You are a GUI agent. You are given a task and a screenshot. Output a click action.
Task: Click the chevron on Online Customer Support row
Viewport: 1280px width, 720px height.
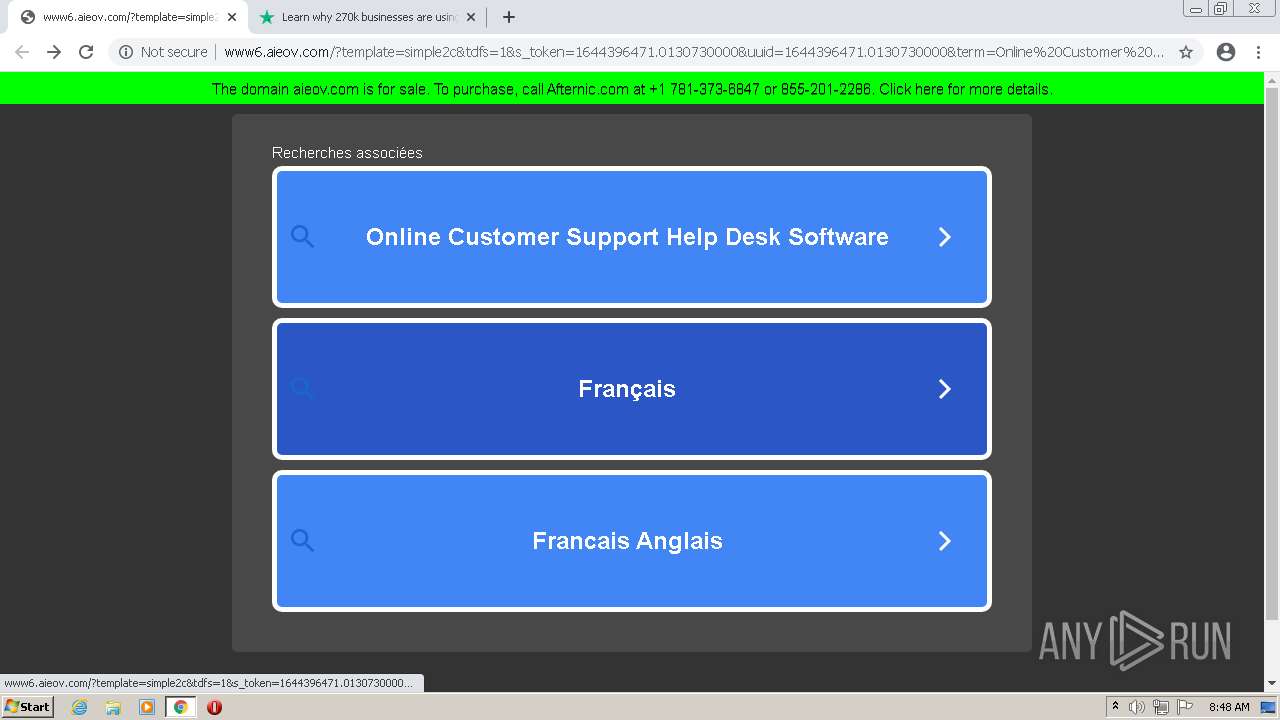[944, 237]
